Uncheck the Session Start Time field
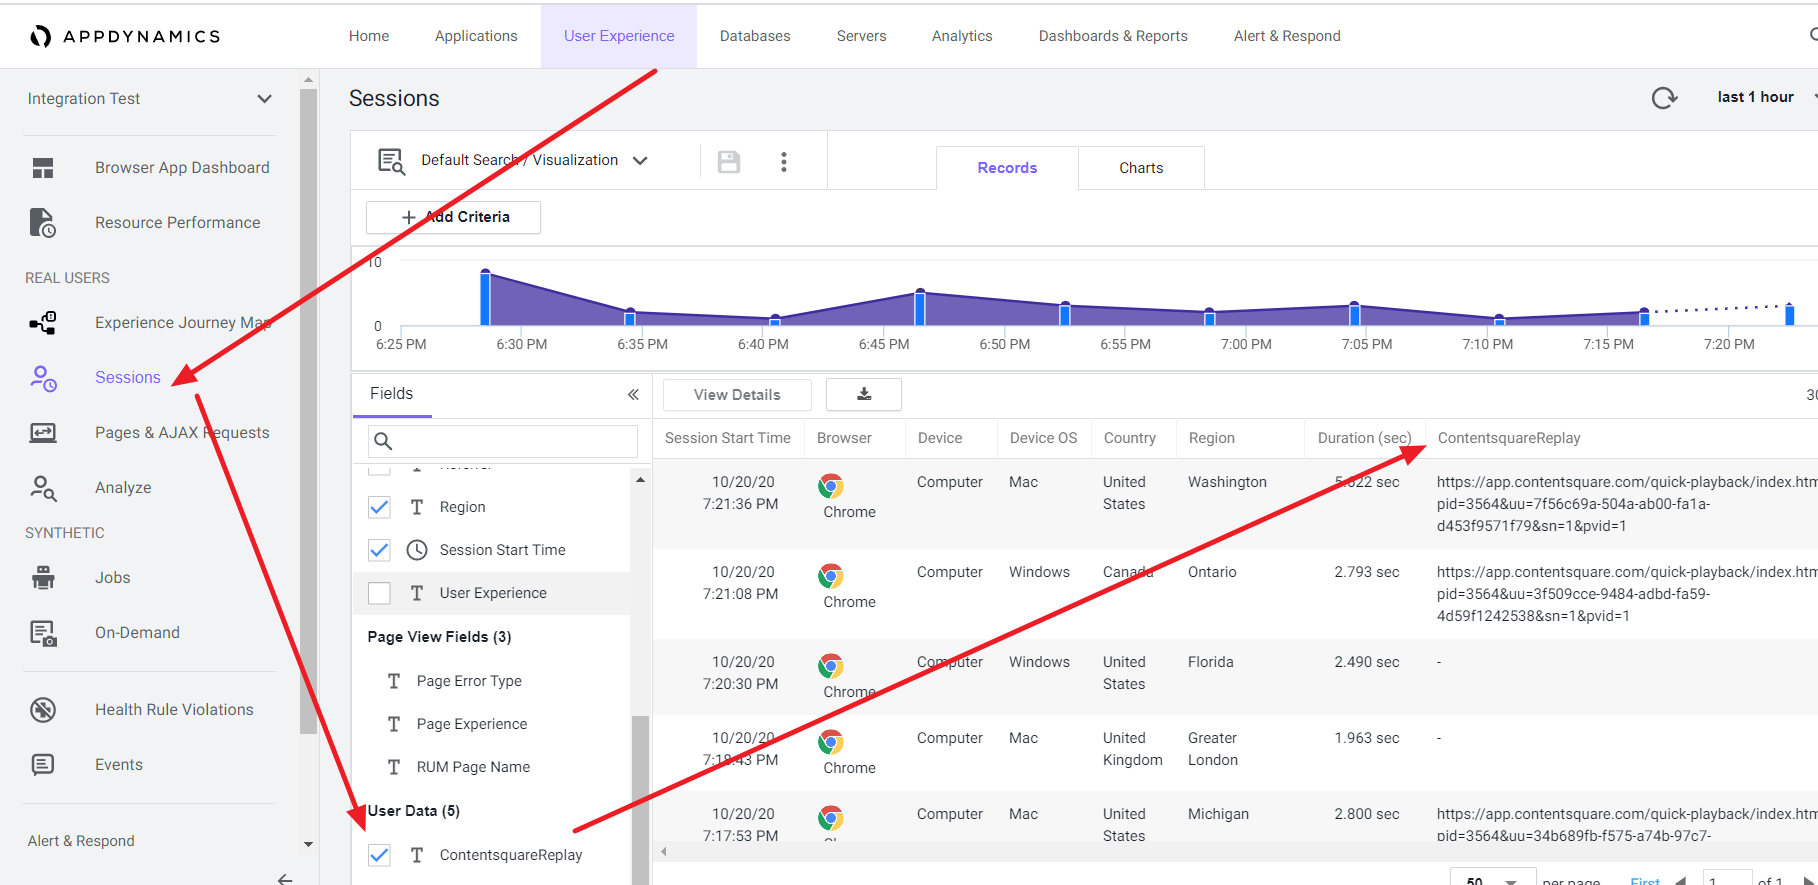The image size is (1818, 885). point(379,550)
